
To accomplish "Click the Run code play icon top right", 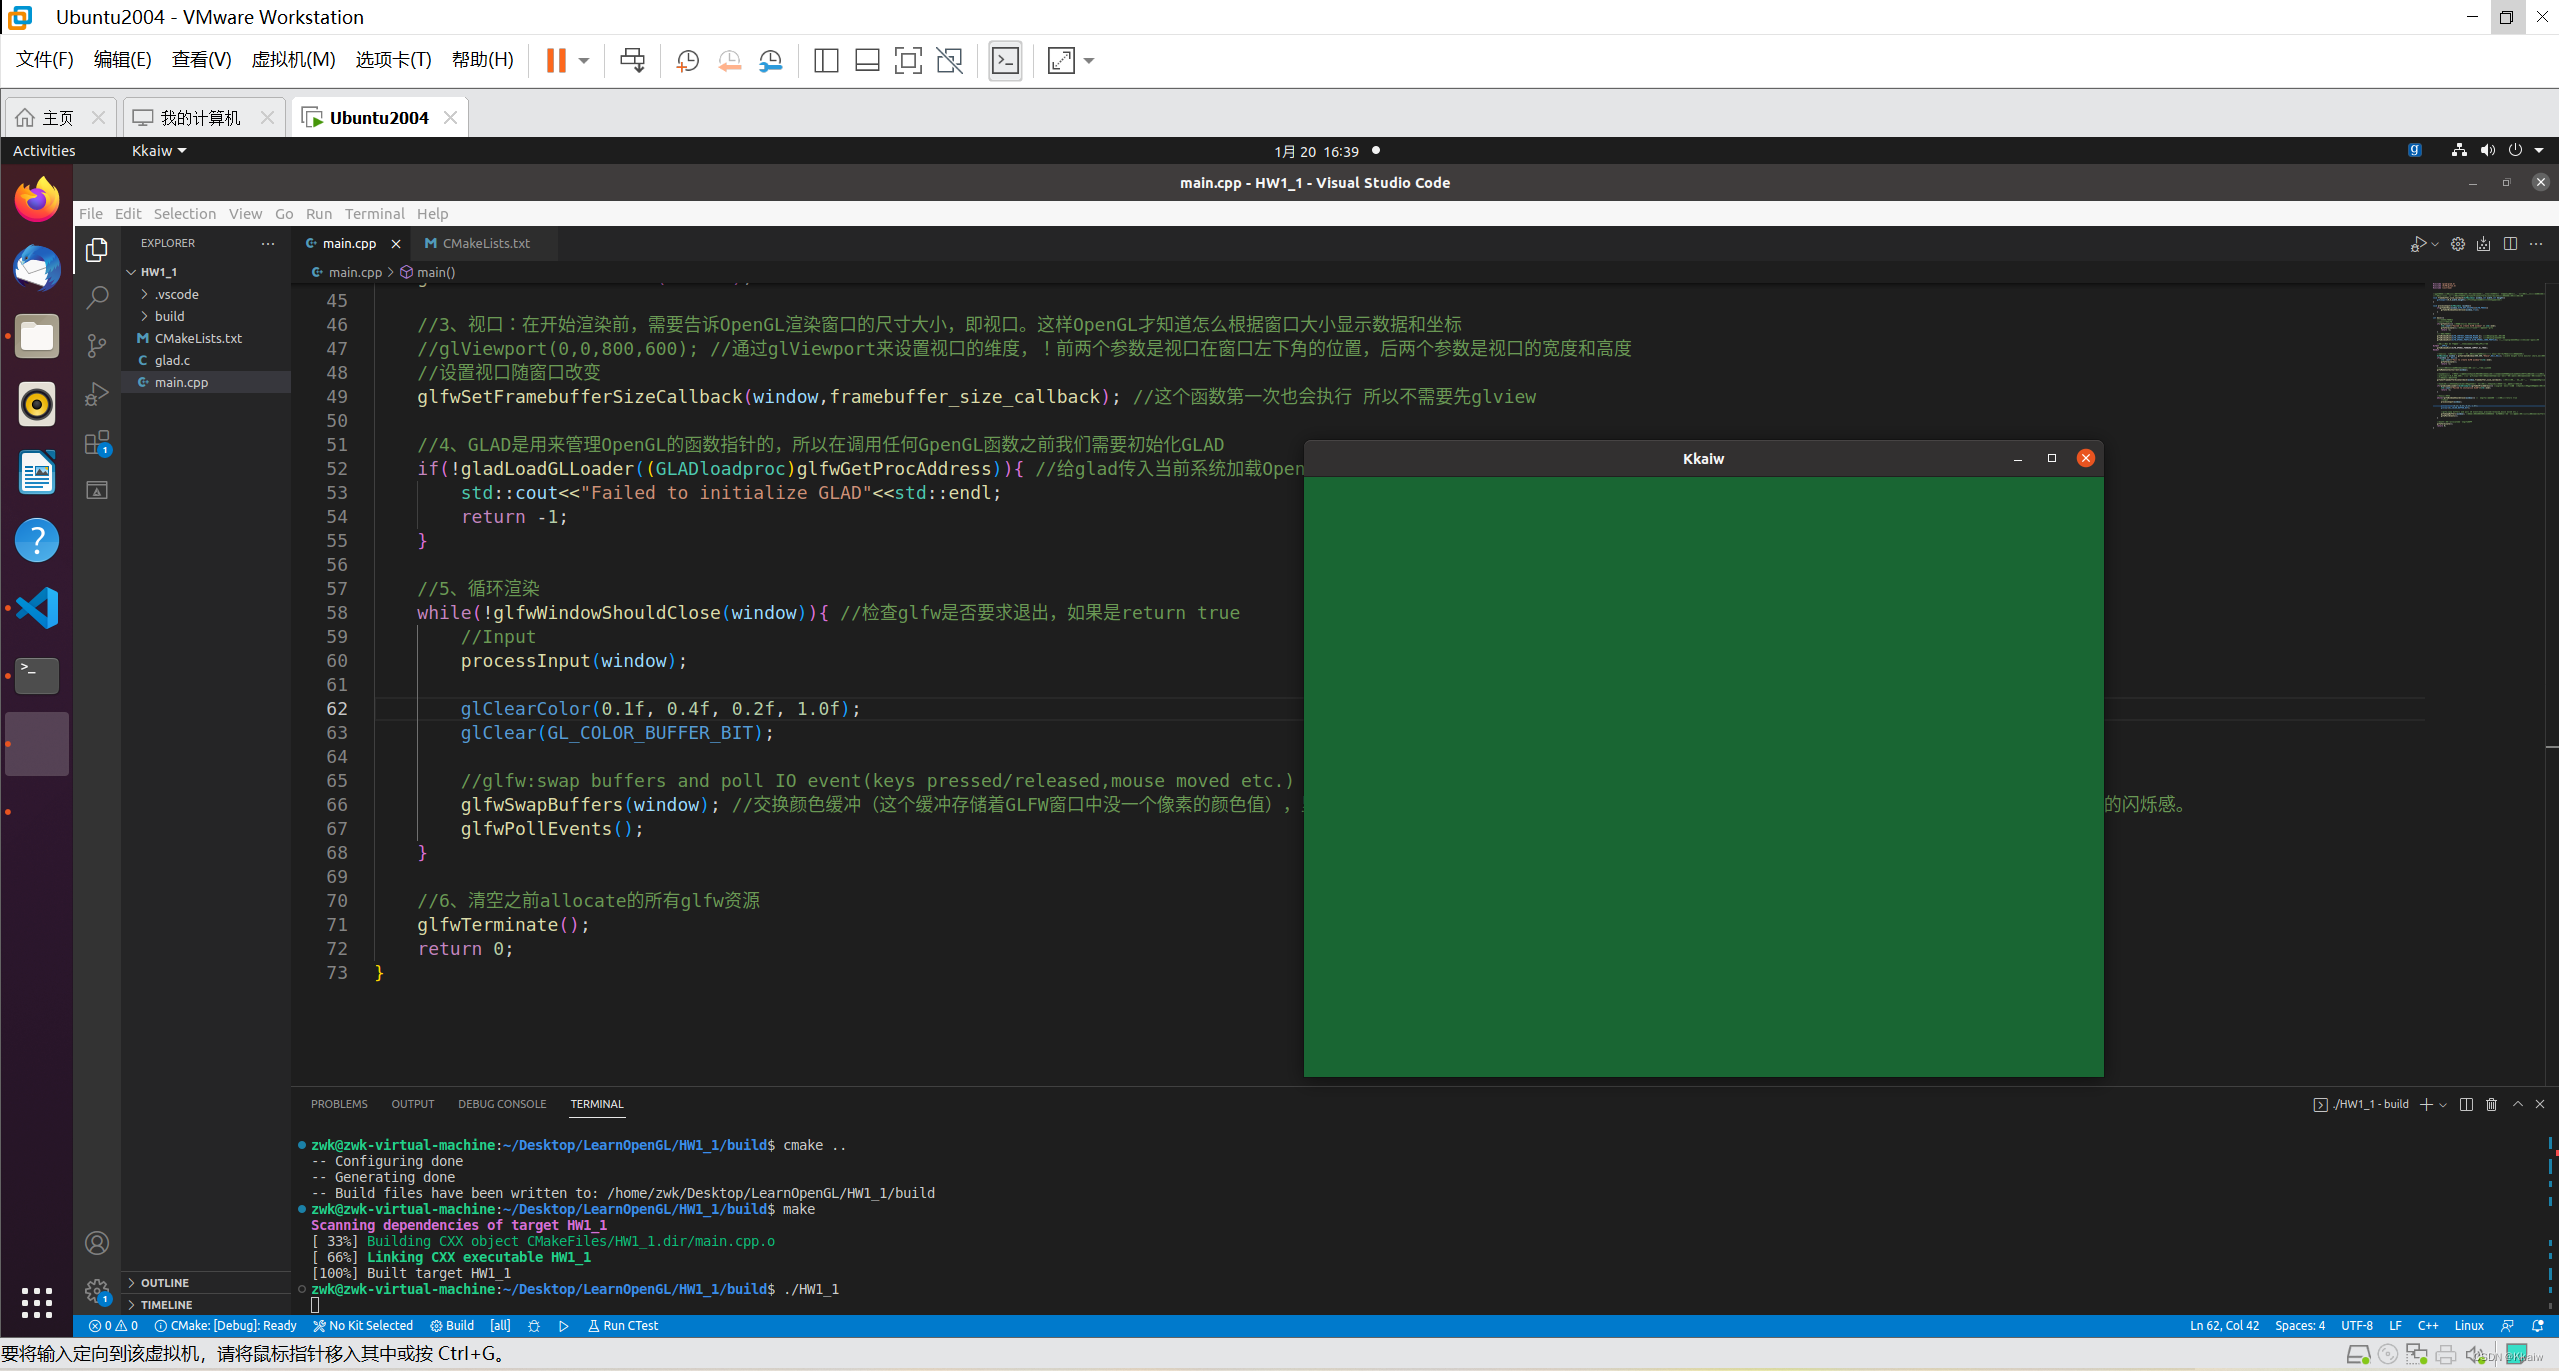I will click(2417, 244).
